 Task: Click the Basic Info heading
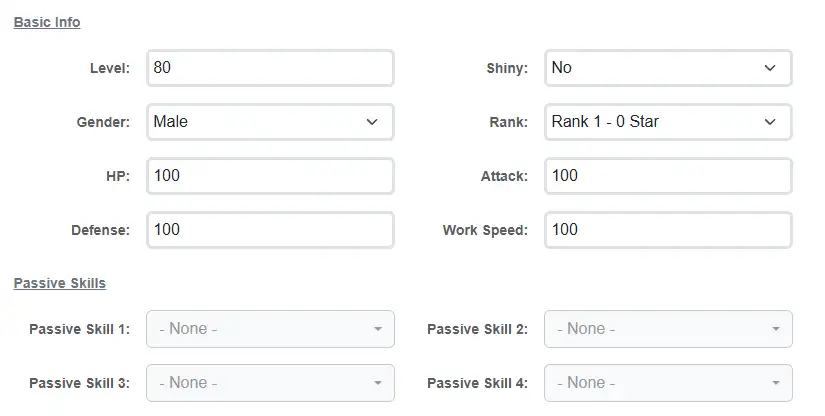[47, 22]
